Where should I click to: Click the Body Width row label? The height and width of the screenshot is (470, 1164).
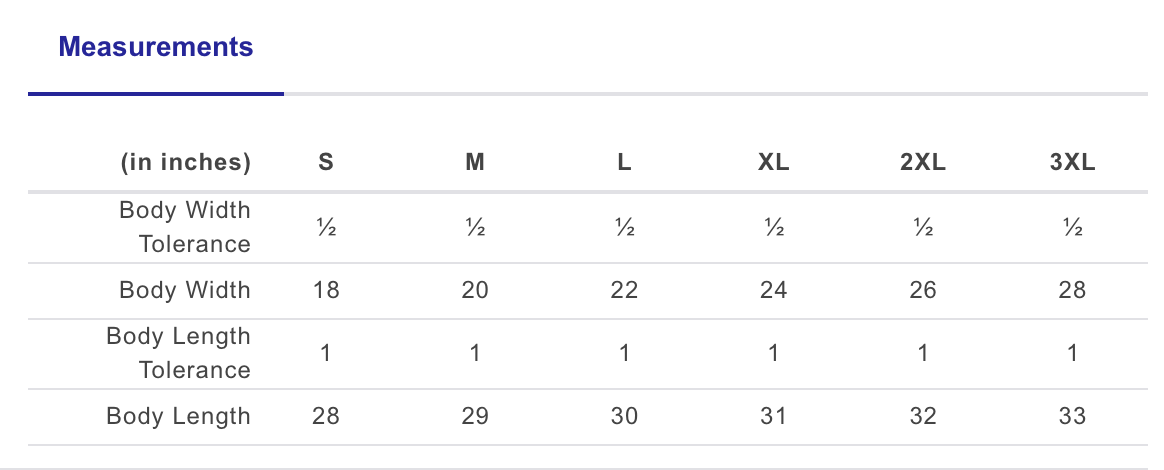185,290
